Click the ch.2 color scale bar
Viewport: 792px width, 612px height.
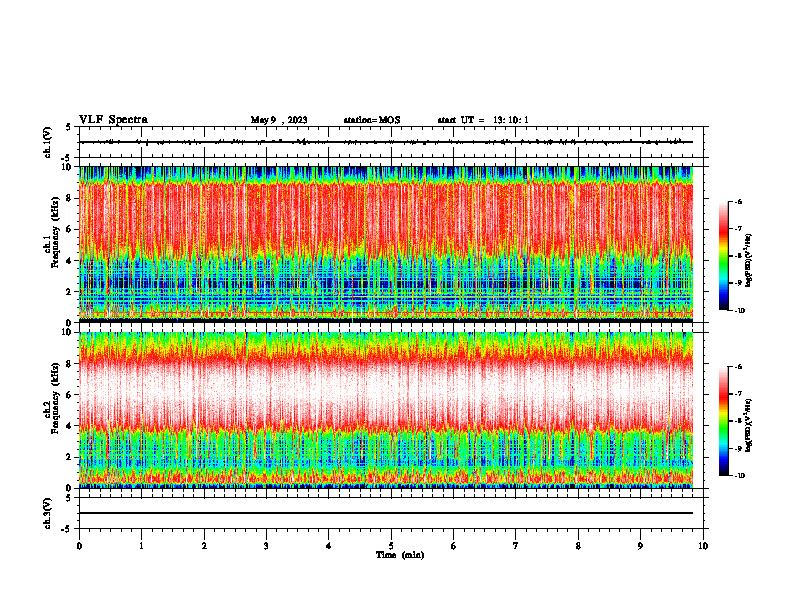[x=724, y=421]
